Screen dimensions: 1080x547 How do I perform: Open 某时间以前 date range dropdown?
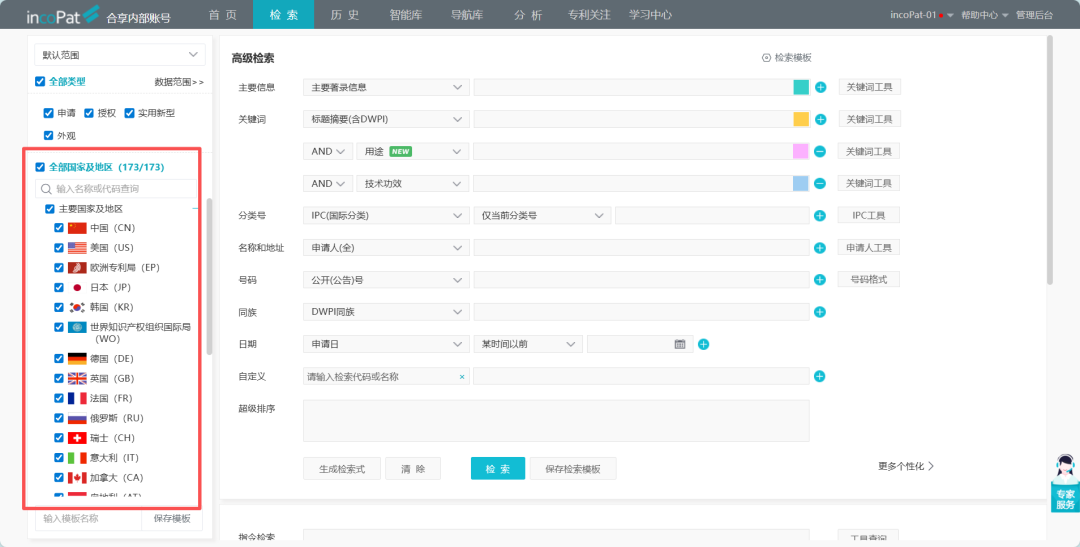(528, 344)
